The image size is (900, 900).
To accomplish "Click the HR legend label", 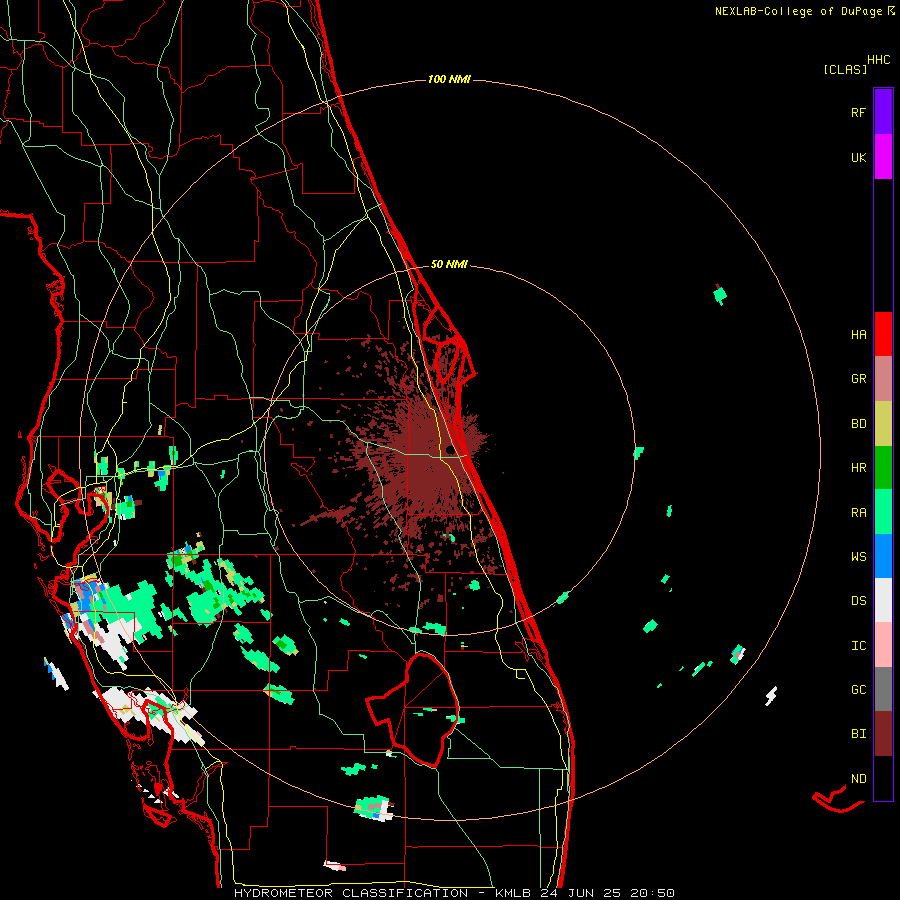I will 858,468.
